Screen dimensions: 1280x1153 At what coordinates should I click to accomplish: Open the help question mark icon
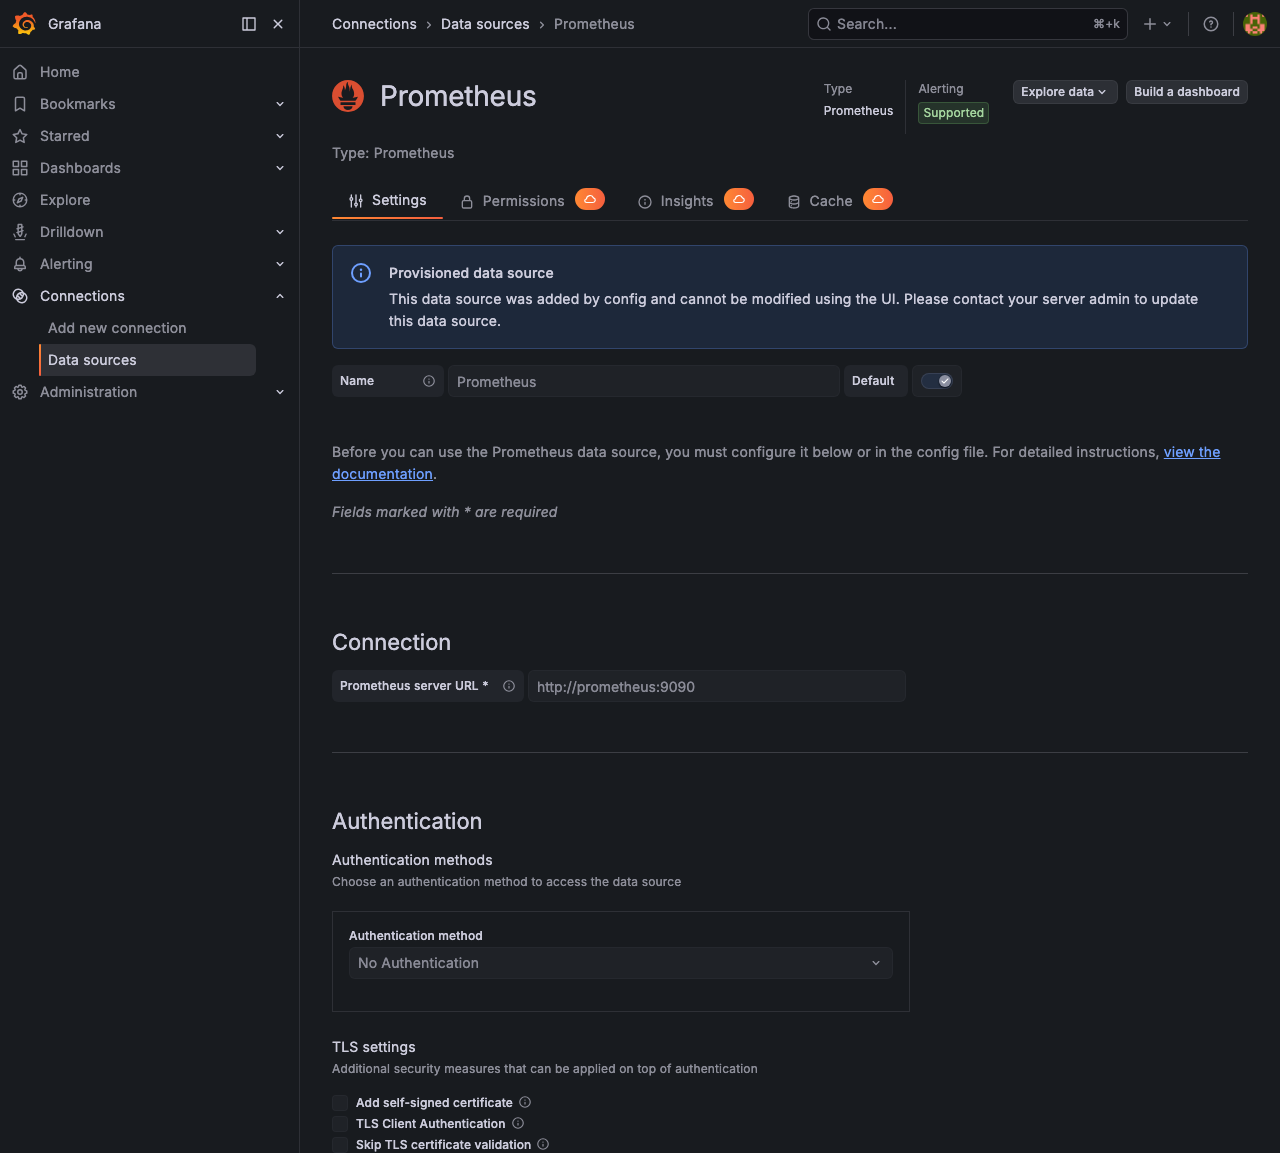point(1211,24)
